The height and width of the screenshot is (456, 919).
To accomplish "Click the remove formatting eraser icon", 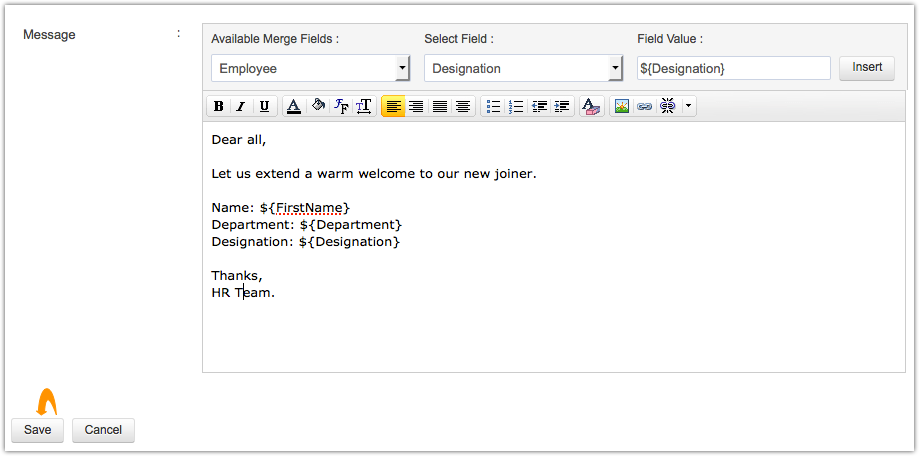I will coord(591,106).
